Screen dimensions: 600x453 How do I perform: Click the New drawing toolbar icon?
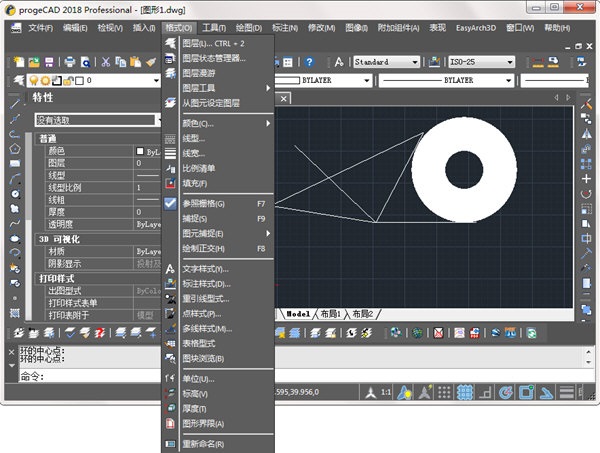[18, 62]
